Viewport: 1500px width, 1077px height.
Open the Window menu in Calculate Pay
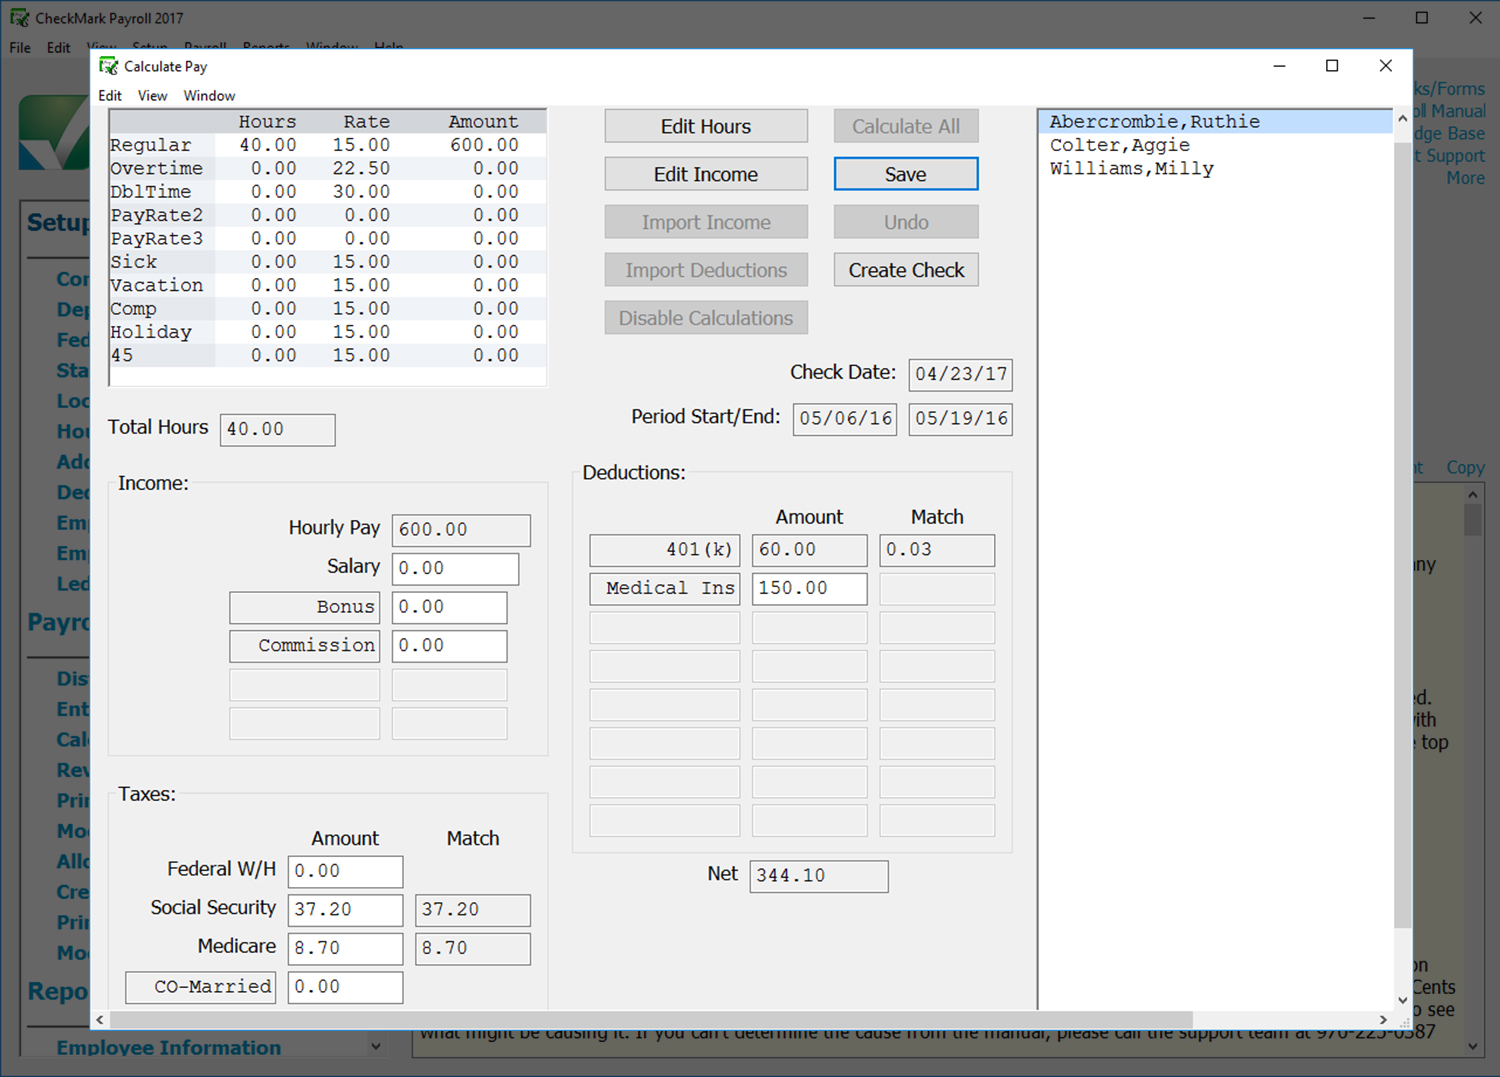click(209, 96)
